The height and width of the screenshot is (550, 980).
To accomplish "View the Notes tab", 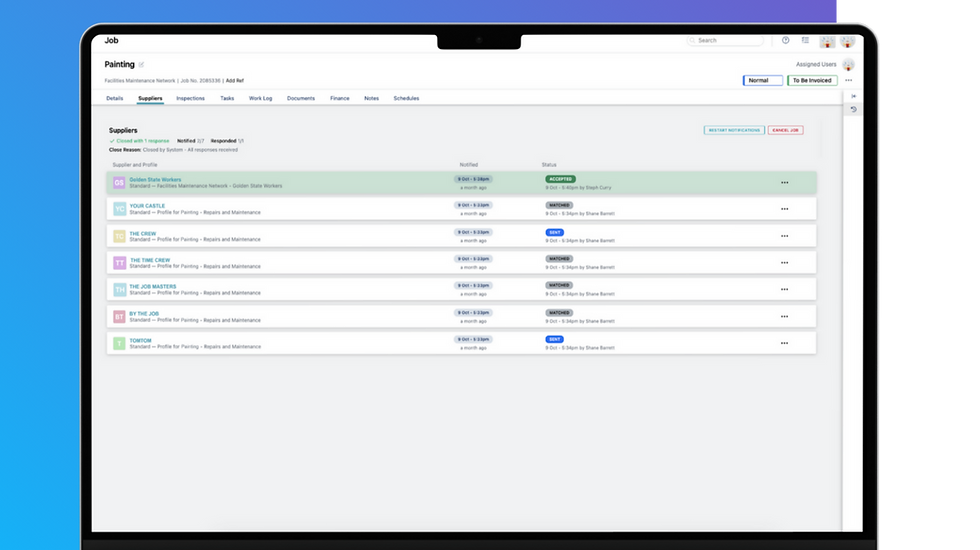I will (371, 98).
